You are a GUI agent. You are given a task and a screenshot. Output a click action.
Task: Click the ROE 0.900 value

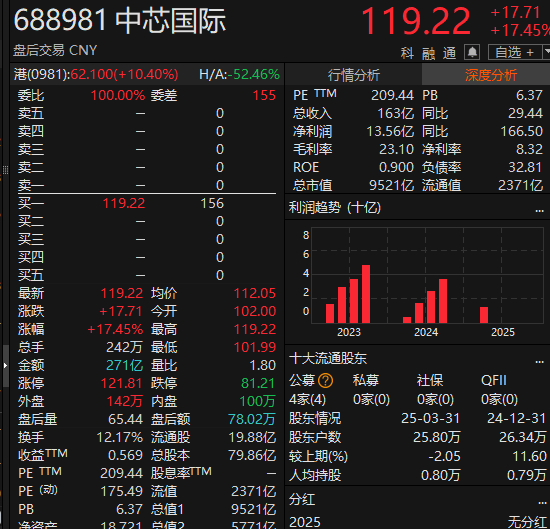pos(396,167)
